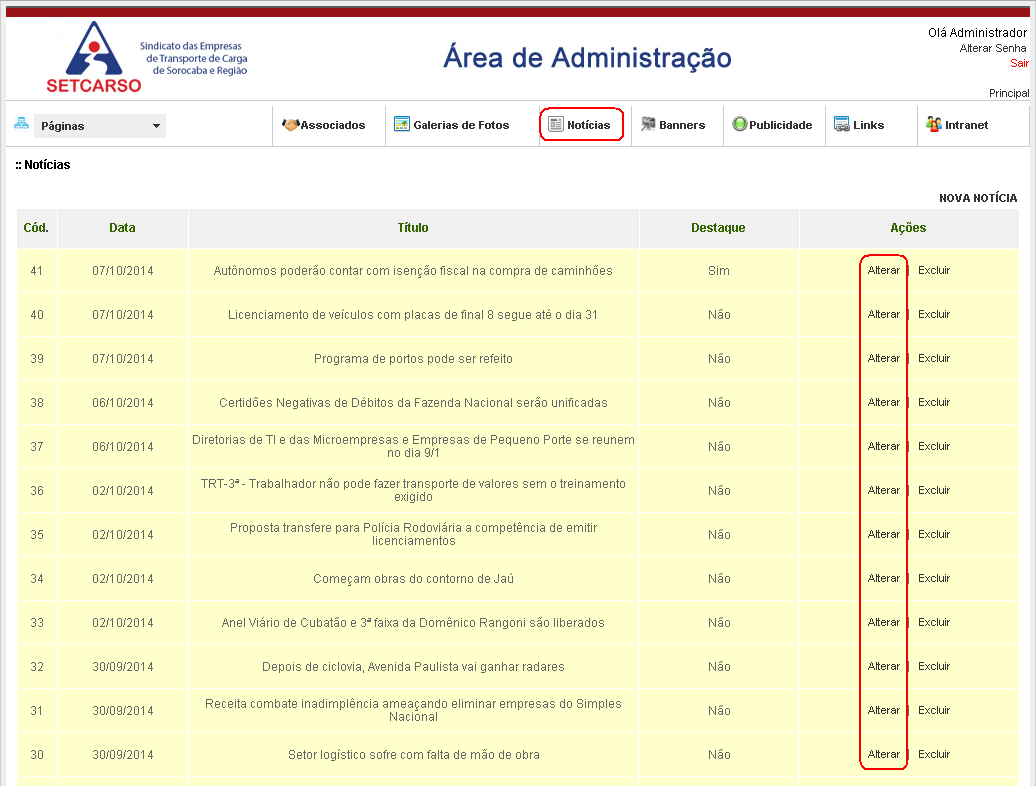Click the Intranet people icon
This screenshot has width=1036, height=786.
tap(934, 124)
